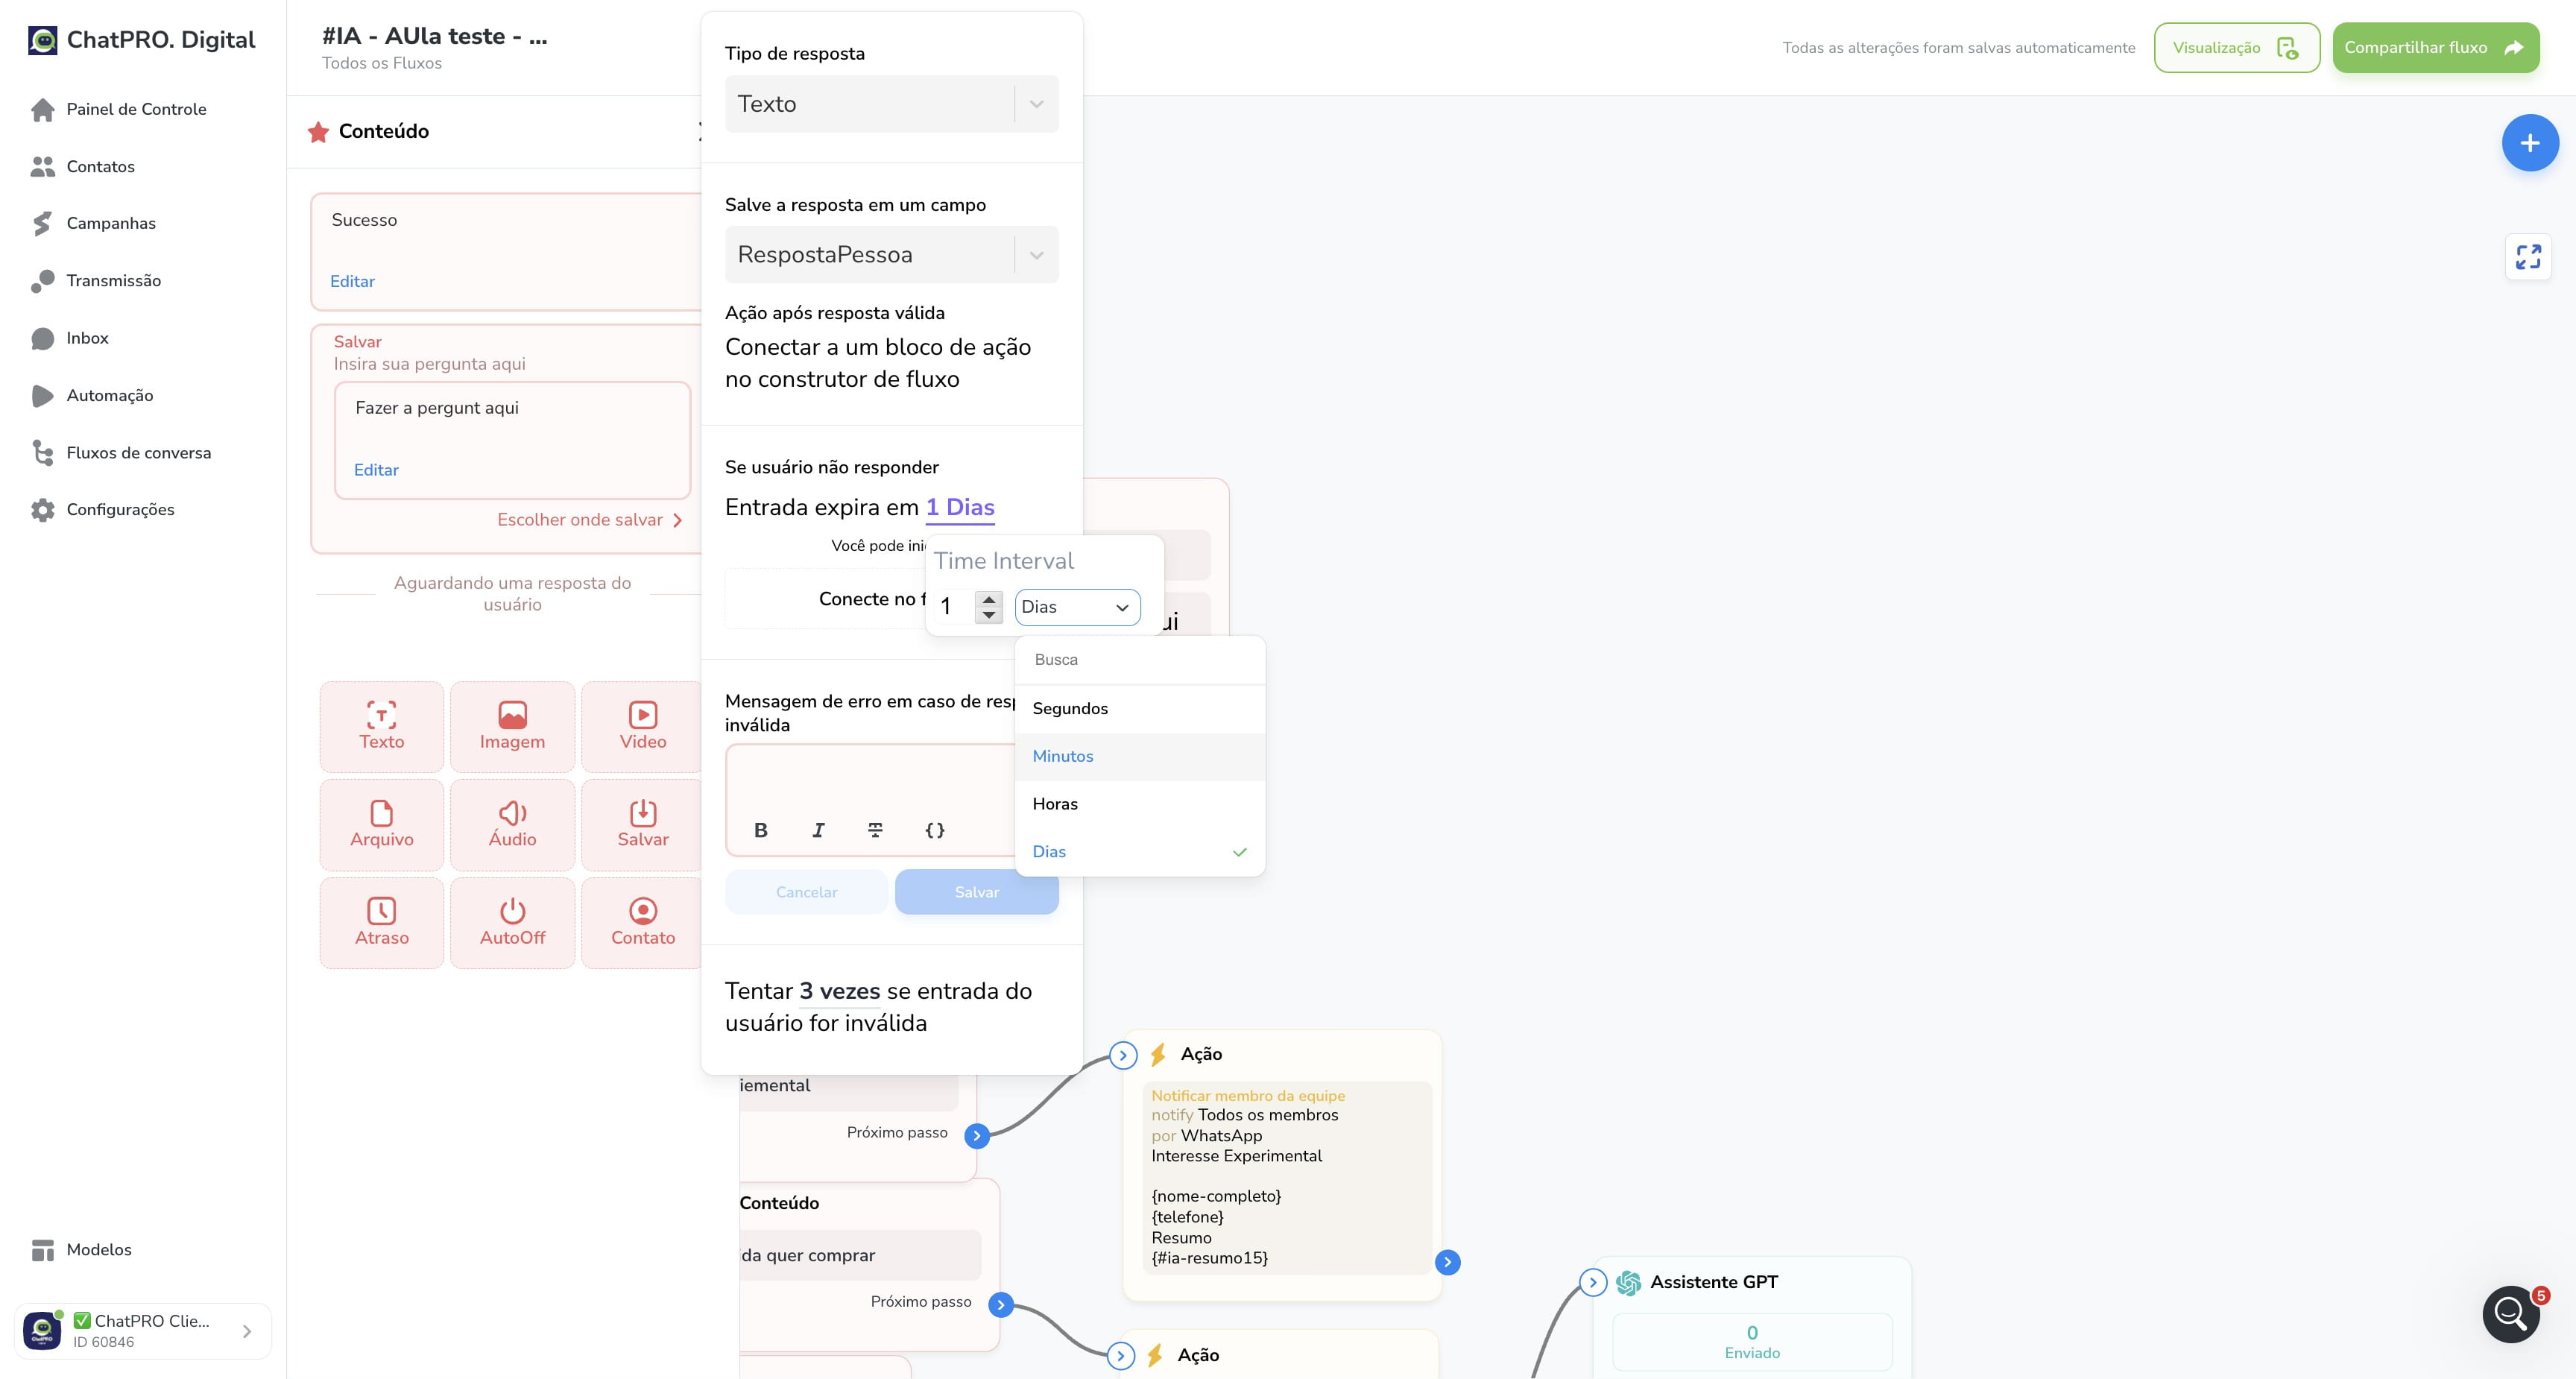Add a Video content block
This screenshot has height=1379, width=2576.
tap(642, 727)
